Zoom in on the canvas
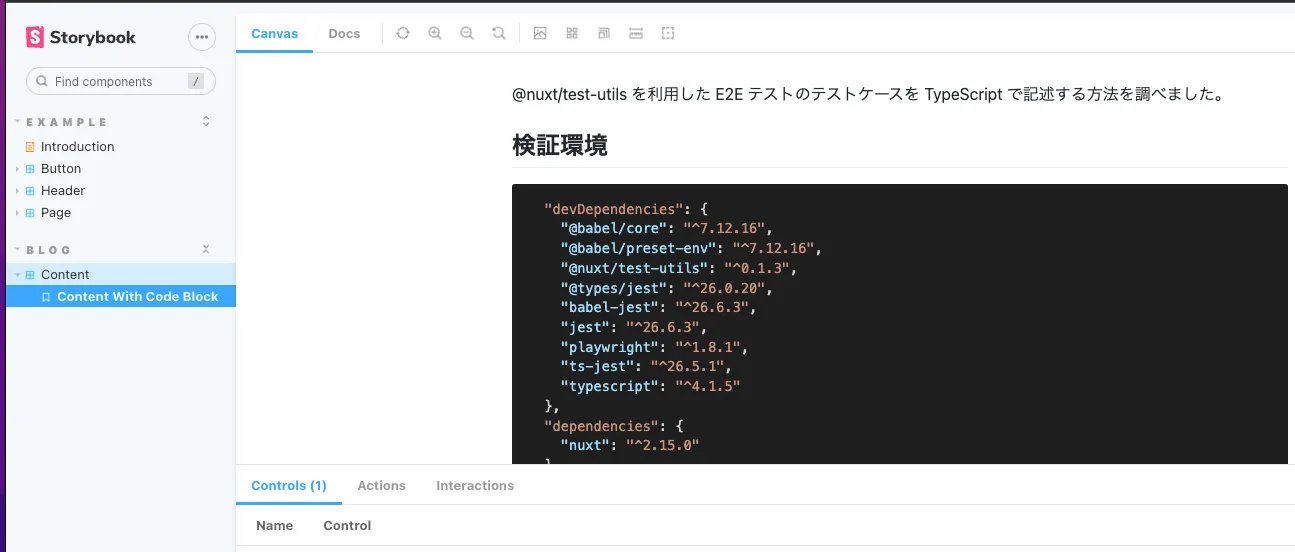This screenshot has height=552, width=1295. click(x=435, y=33)
